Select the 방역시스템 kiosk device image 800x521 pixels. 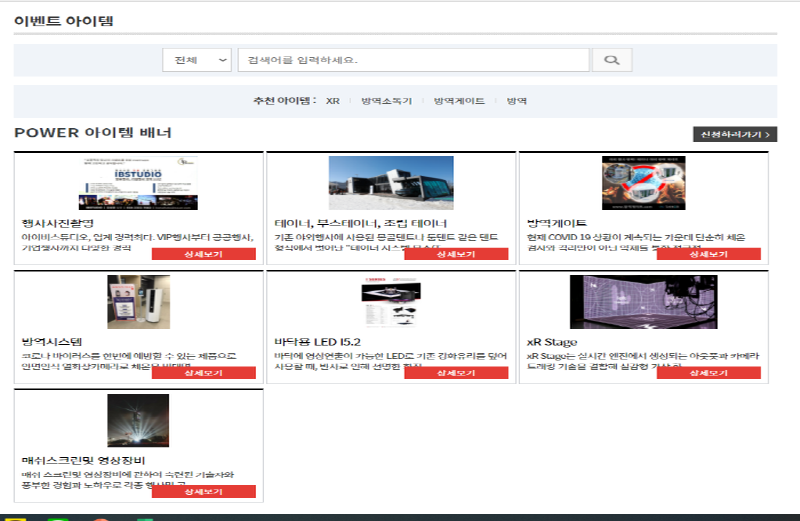(x=139, y=302)
